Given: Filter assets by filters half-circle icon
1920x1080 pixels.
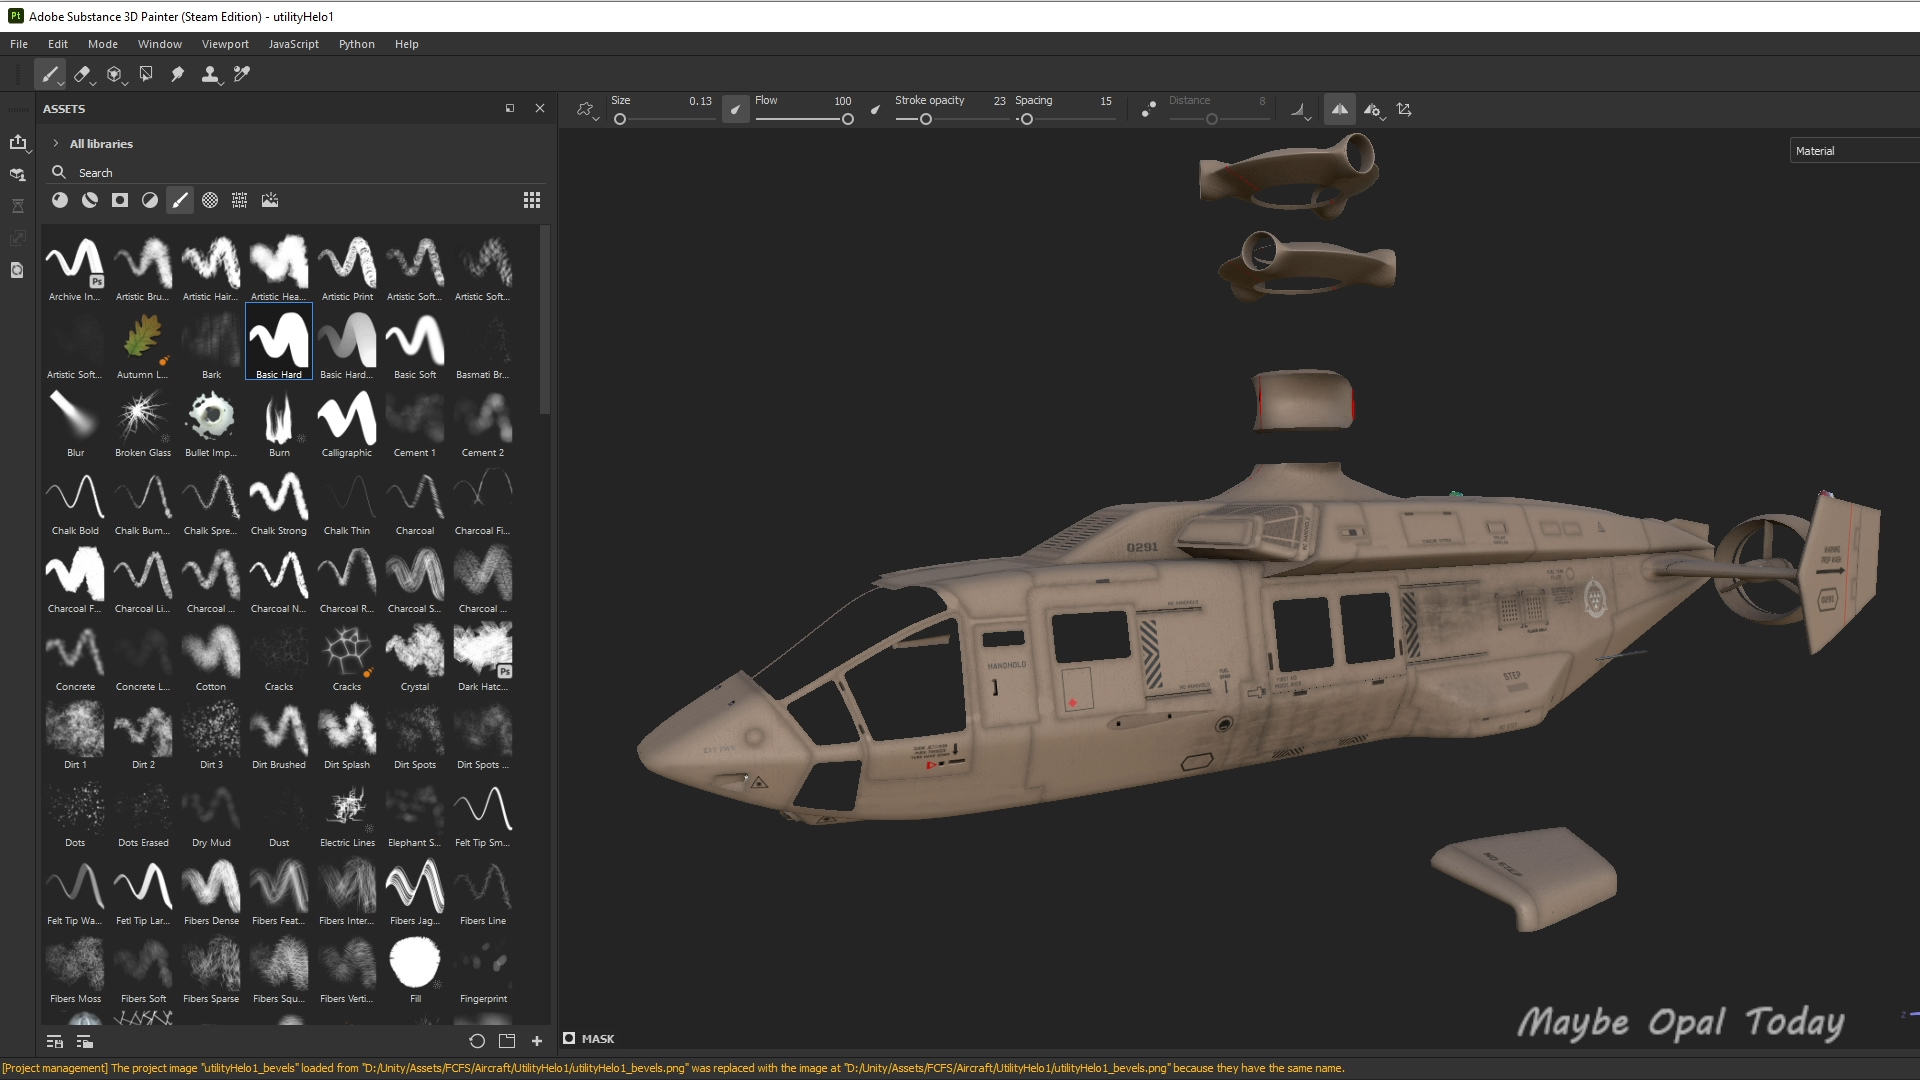Looking at the screenshot, I should pyautogui.click(x=150, y=200).
